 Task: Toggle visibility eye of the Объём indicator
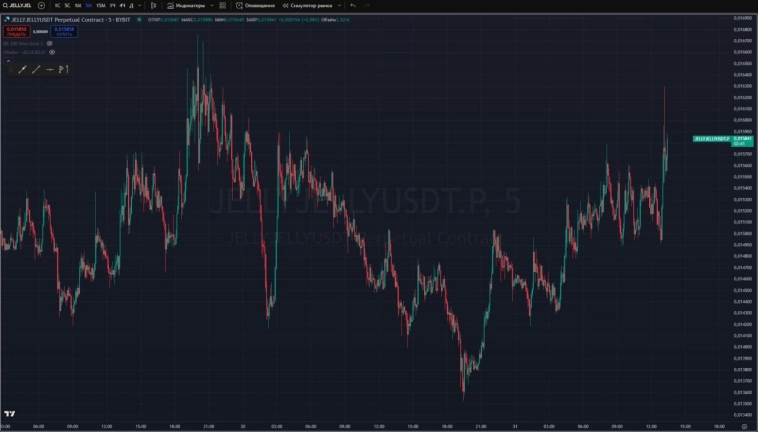click(52, 52)
